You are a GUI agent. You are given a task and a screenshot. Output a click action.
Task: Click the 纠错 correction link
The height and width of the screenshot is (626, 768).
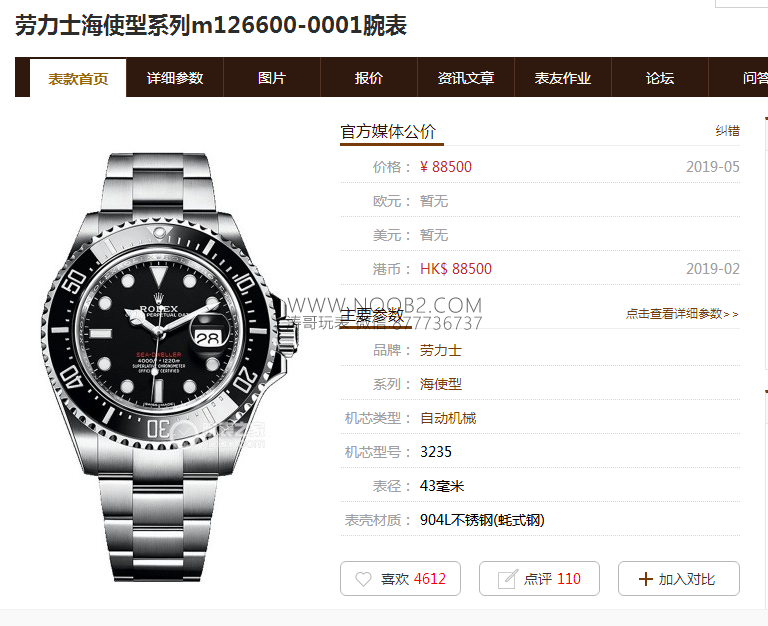pyautogui.click(x=727, y=131)
